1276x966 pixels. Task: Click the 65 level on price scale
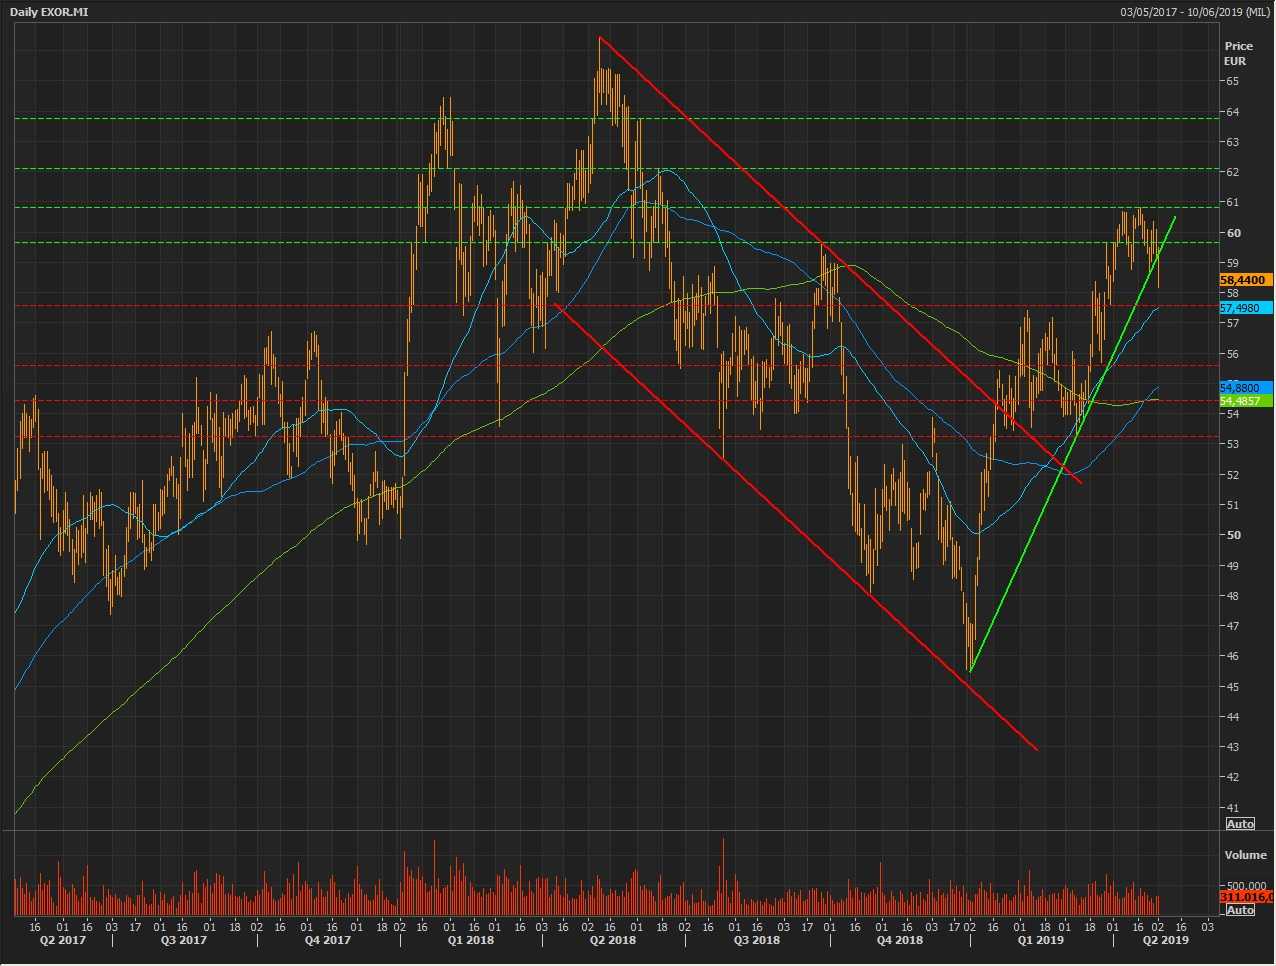tap(1233, 81)
